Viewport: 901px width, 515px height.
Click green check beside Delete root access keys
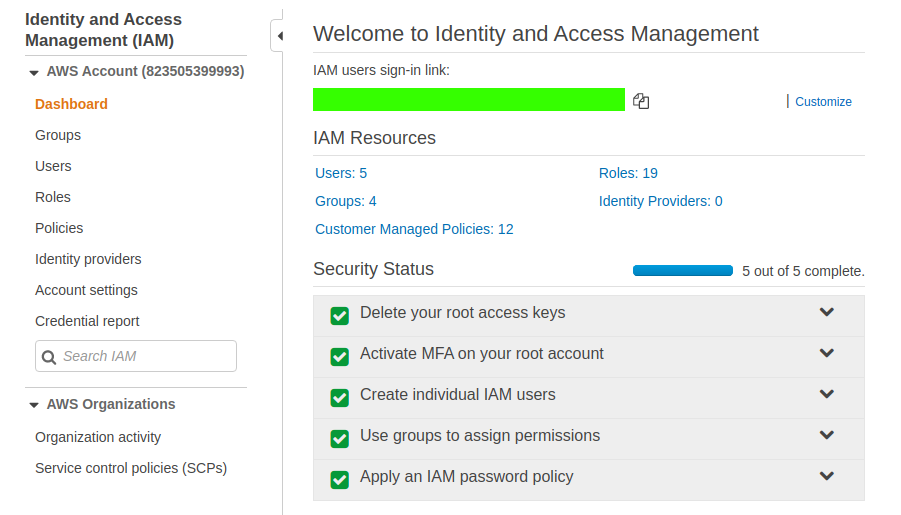click(340, 315)
